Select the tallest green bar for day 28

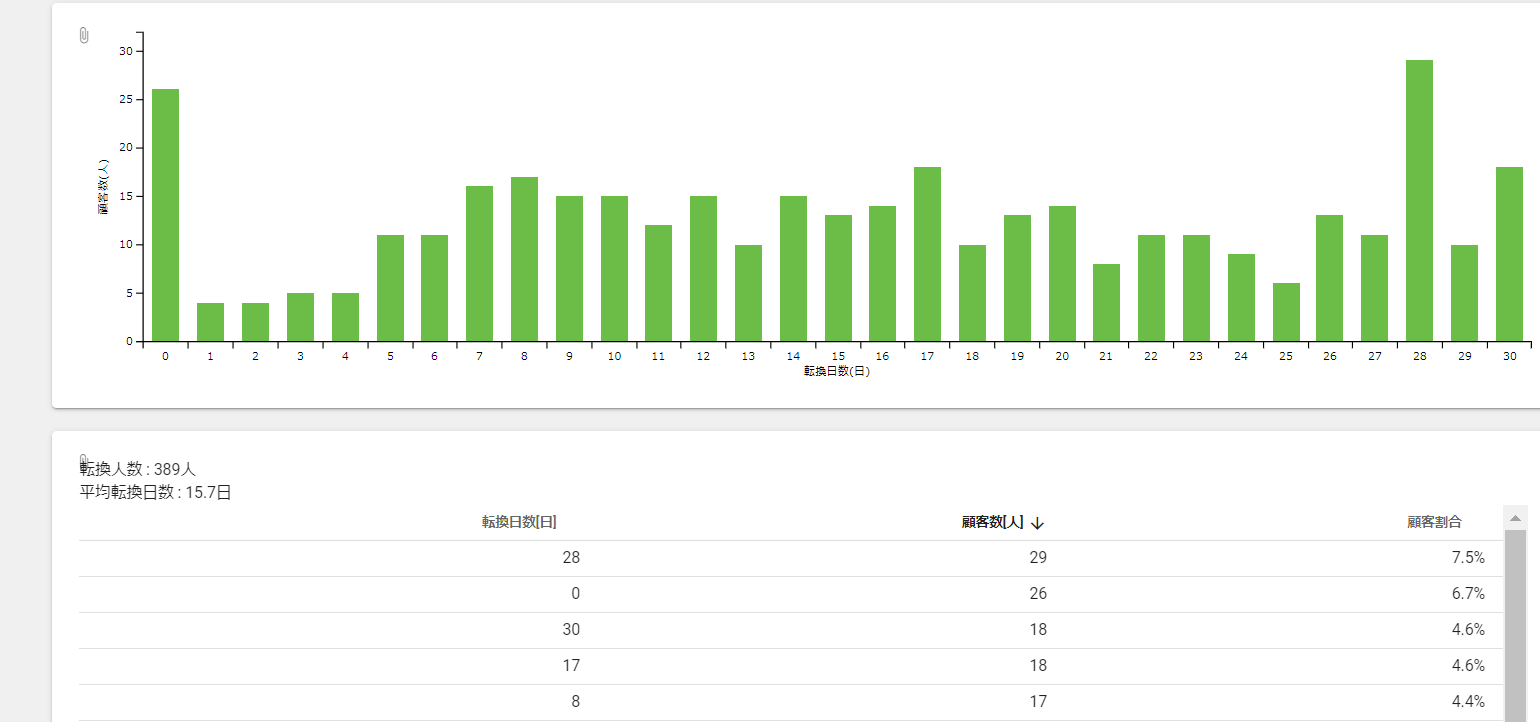[x=1419, y=200]
